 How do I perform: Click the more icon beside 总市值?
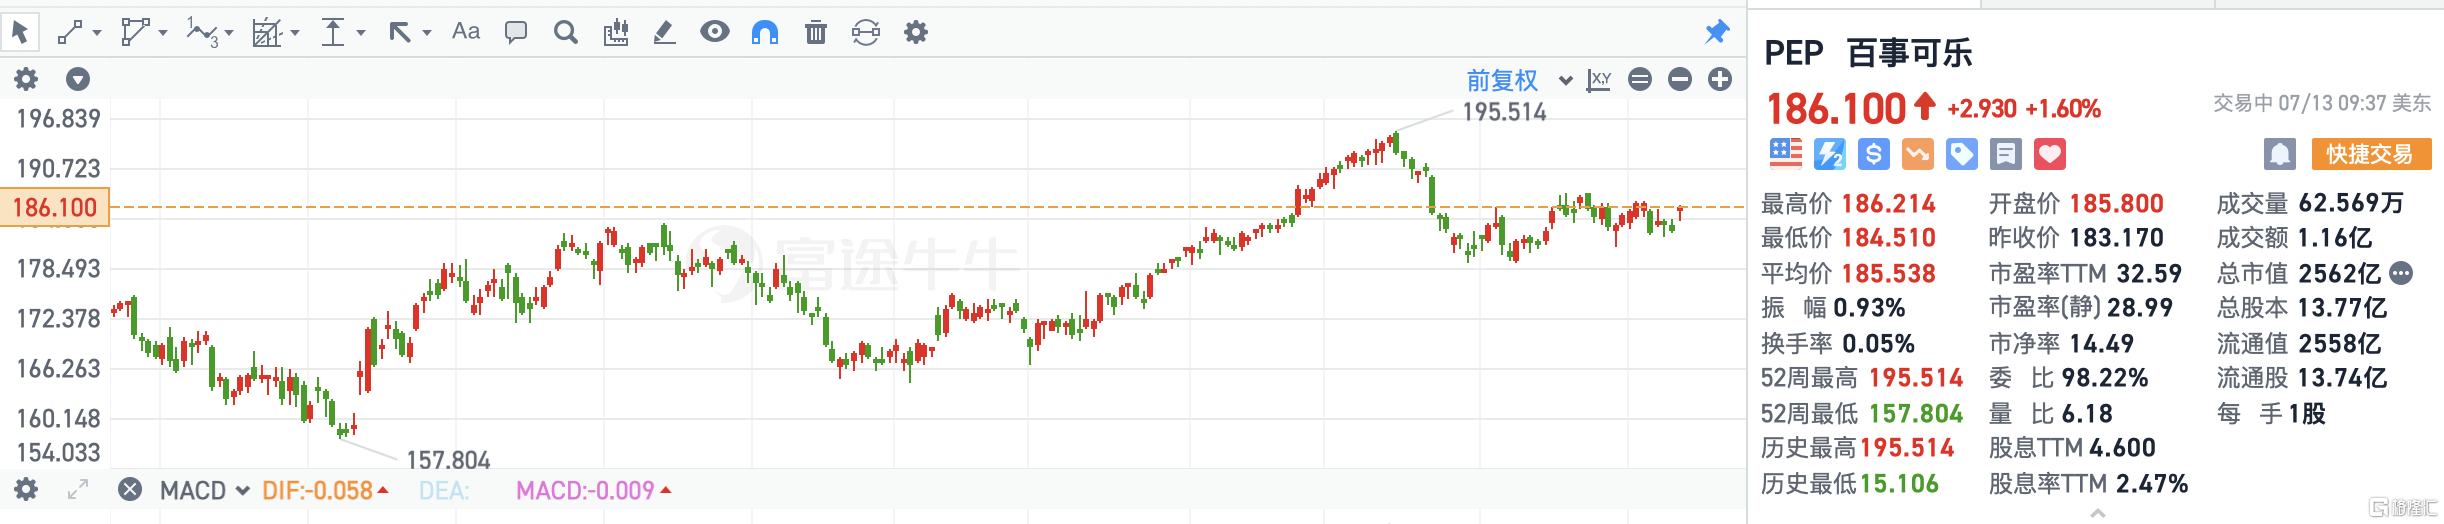(x=2401, y=273)
